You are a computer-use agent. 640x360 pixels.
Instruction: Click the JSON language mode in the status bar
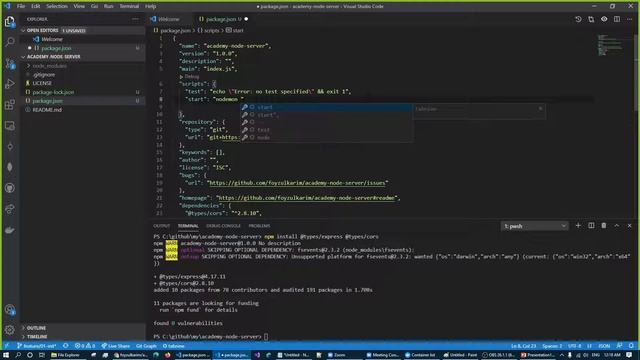[604, 346]
